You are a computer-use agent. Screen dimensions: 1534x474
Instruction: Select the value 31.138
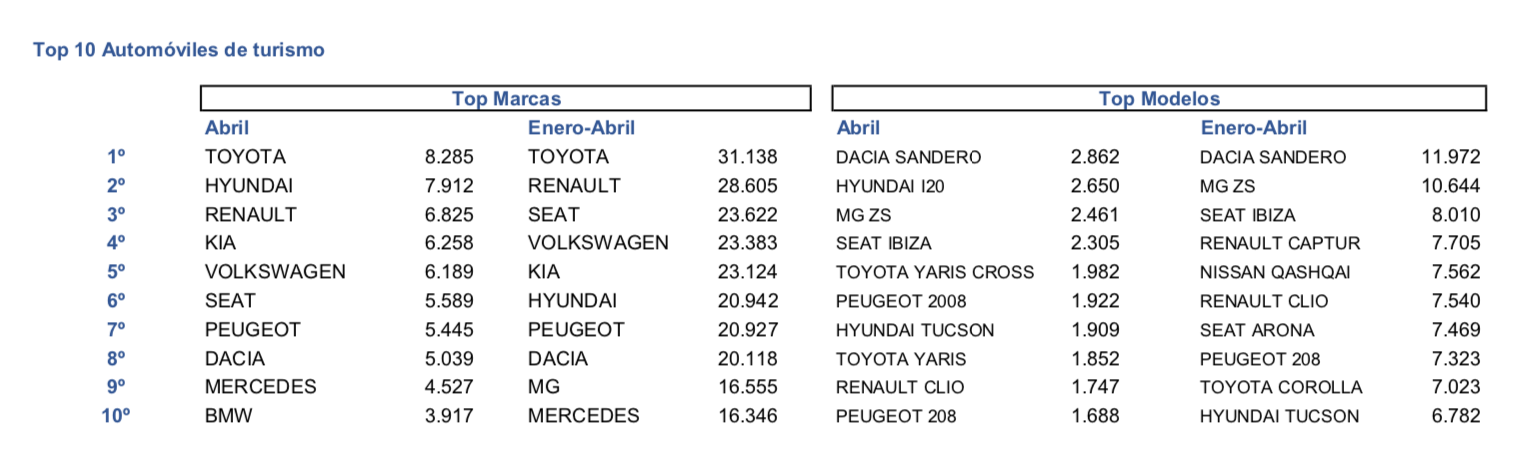(748, 157)
